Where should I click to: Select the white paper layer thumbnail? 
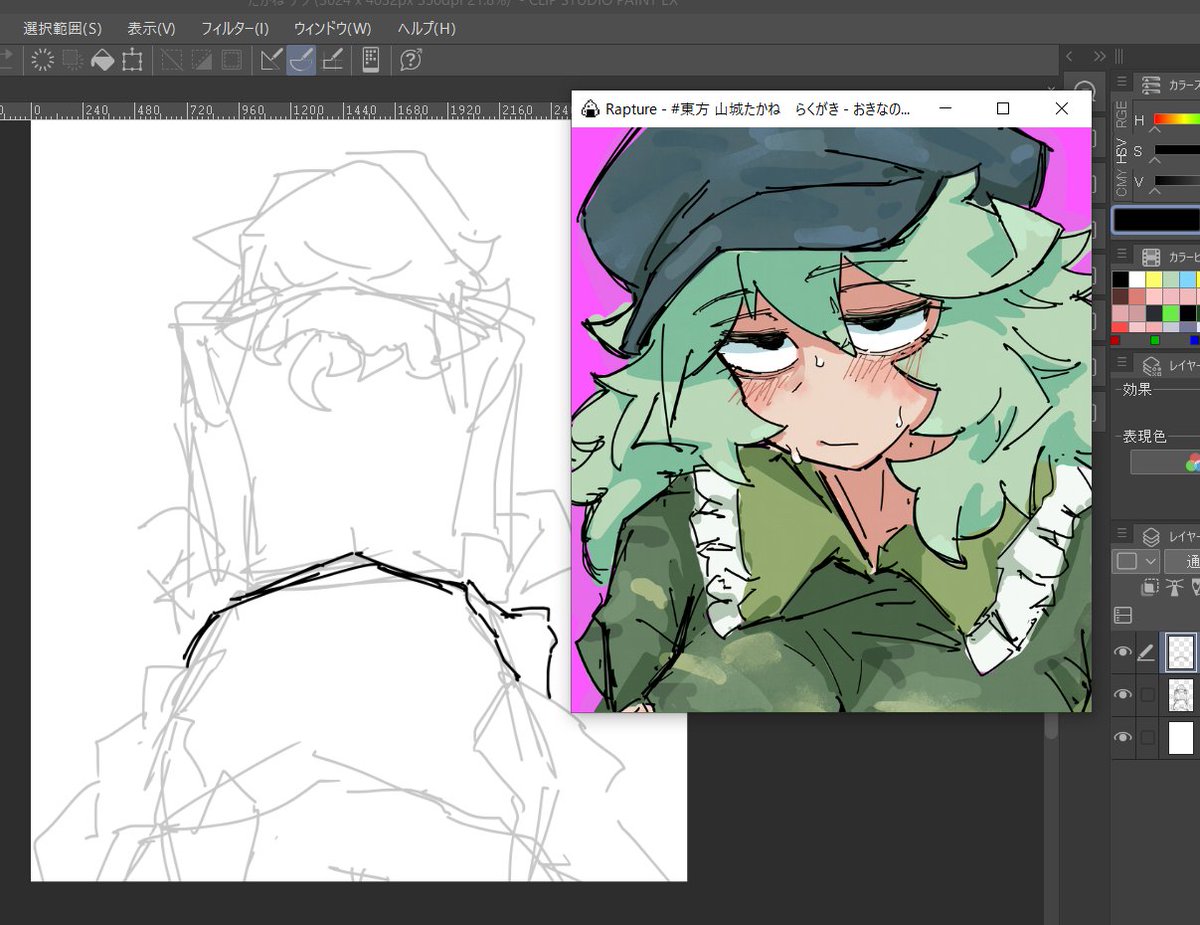coord(1181,737)
